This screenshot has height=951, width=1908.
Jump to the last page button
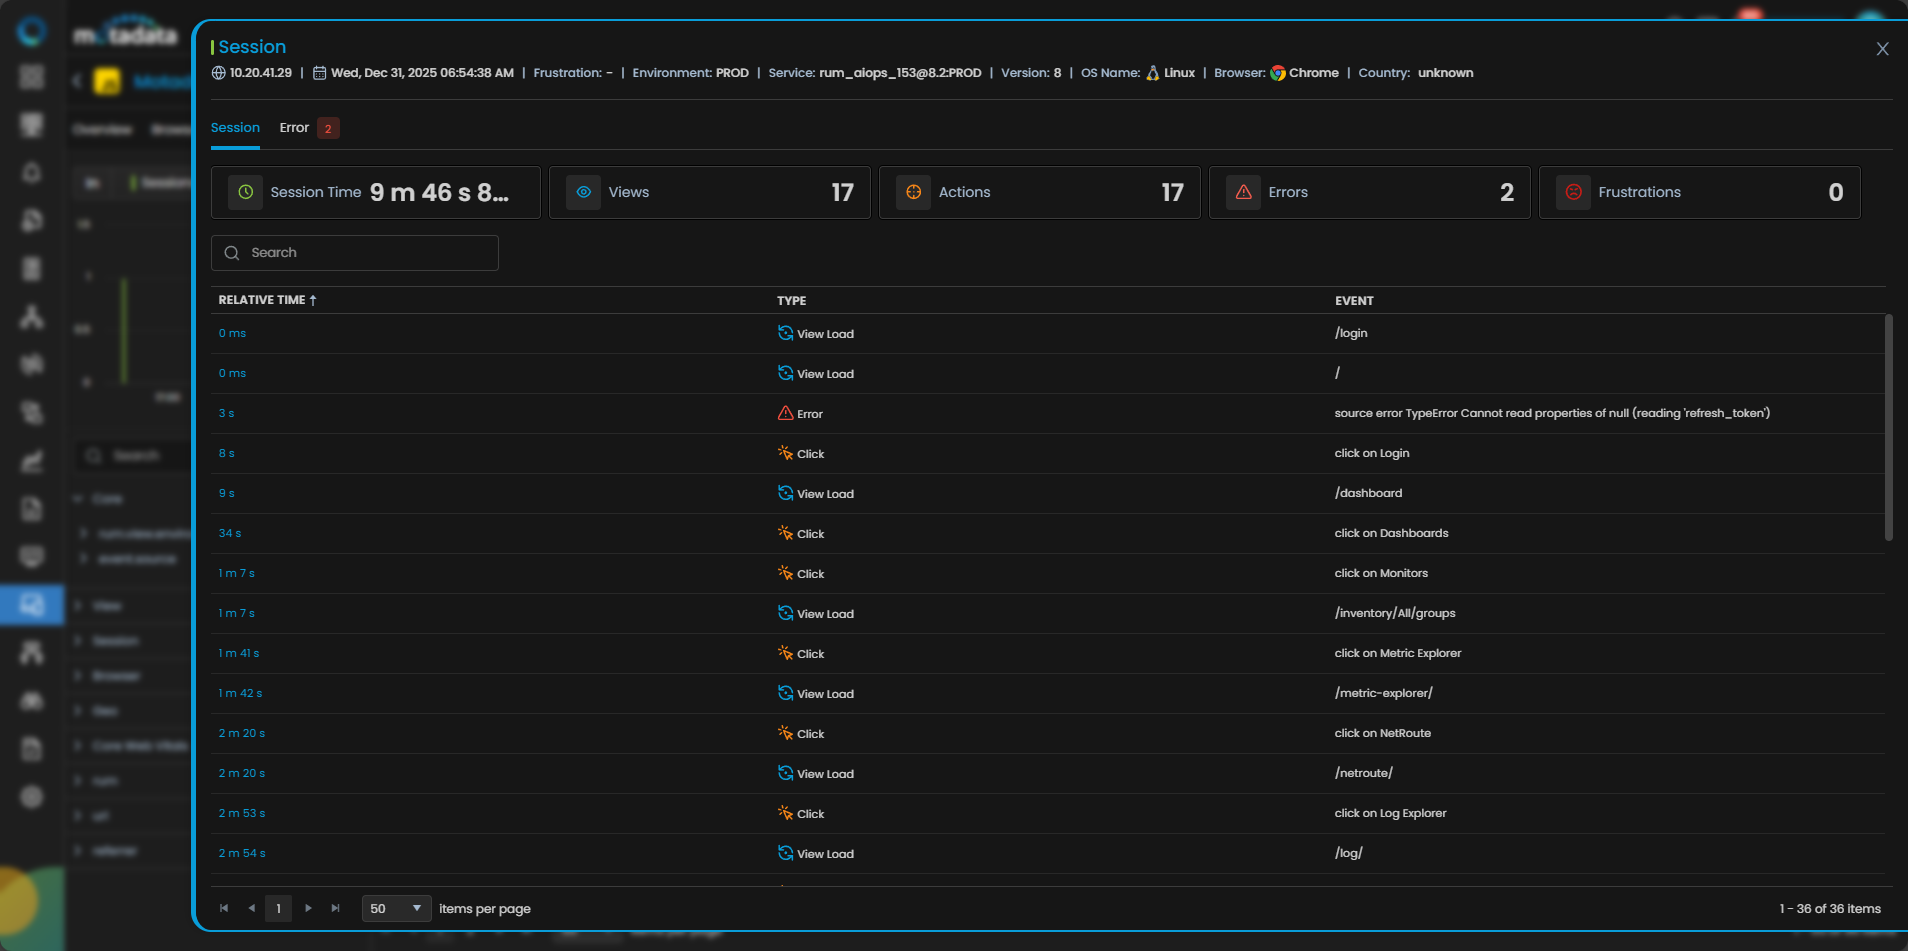click(x=336, y=908)
